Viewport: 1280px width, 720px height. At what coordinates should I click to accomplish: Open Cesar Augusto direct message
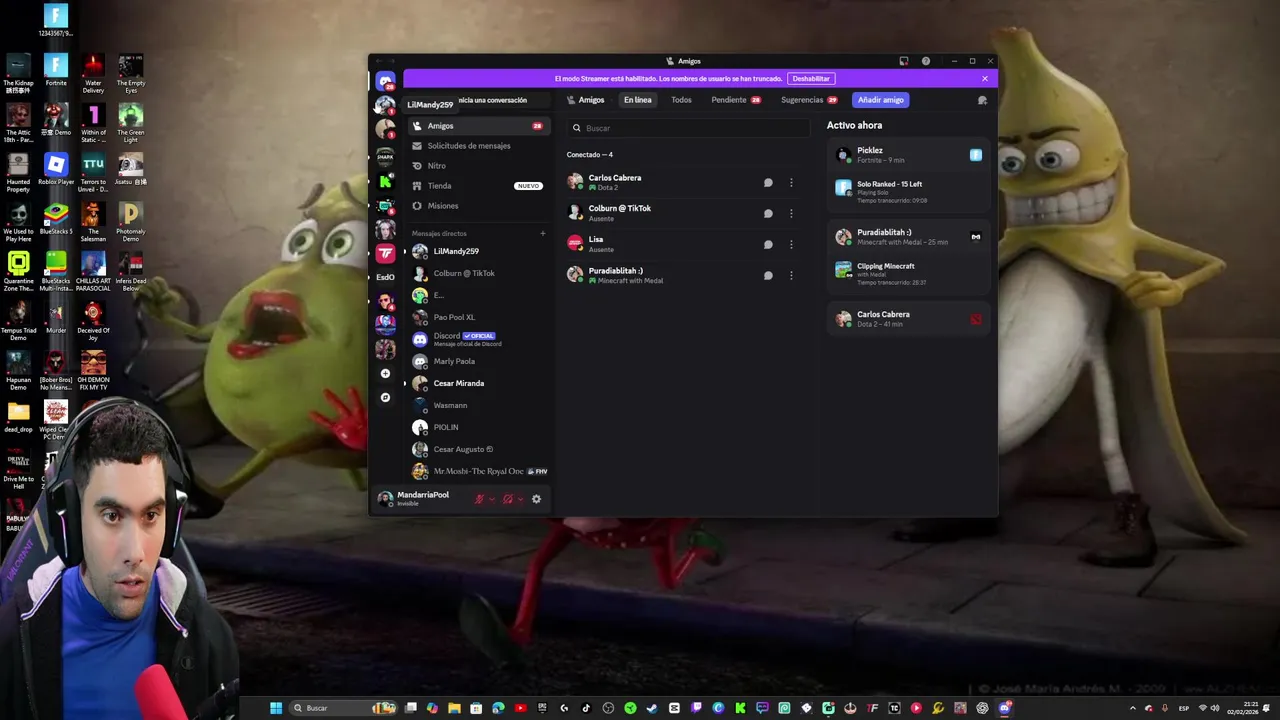click(478, 449)
